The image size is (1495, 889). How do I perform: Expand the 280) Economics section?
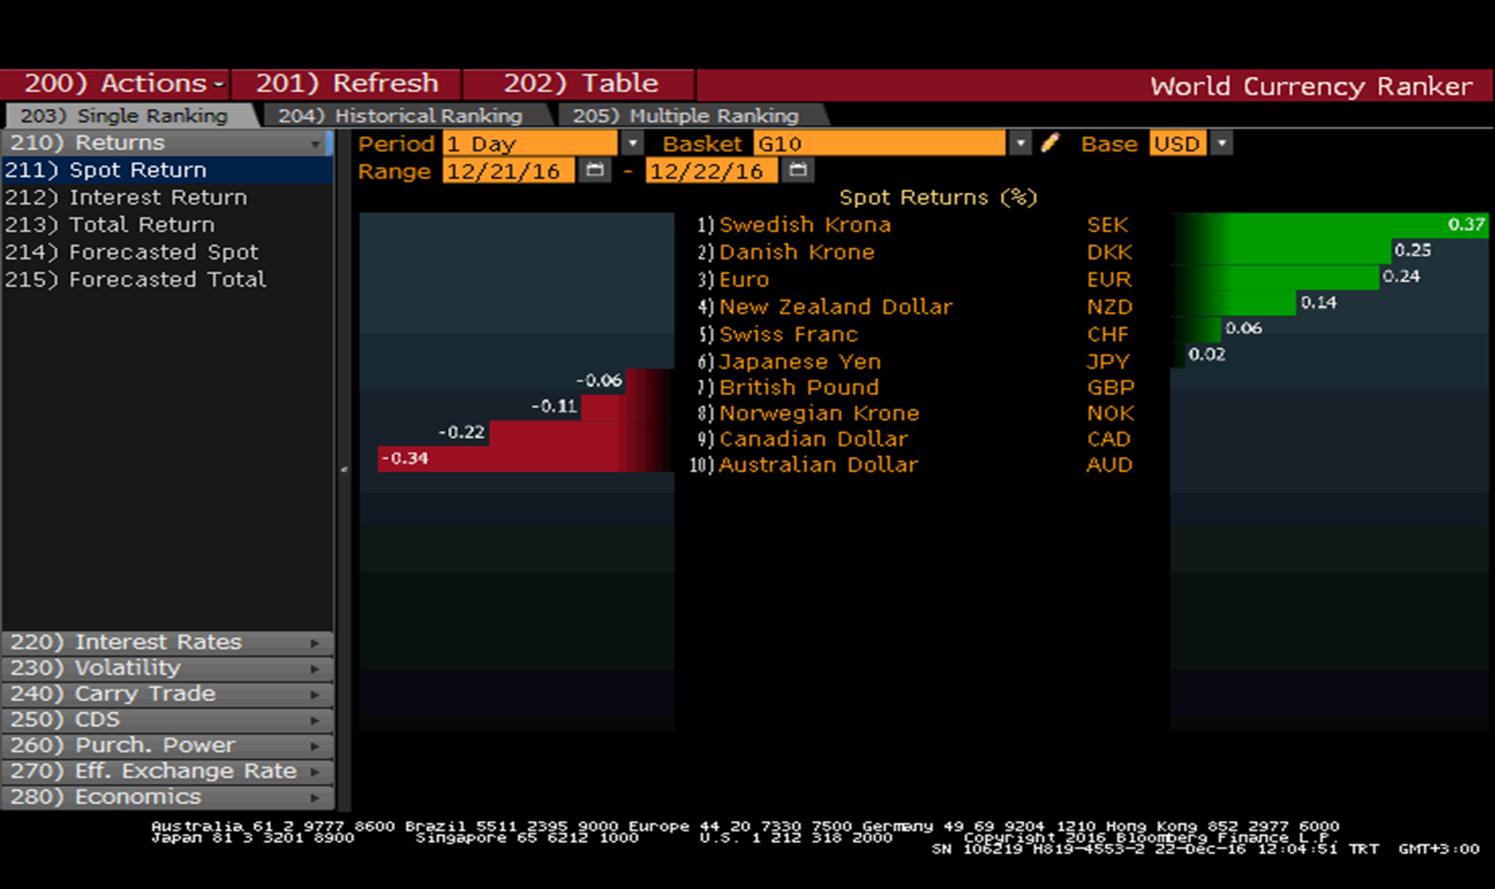pyautogui.click(x=166, y=797)
